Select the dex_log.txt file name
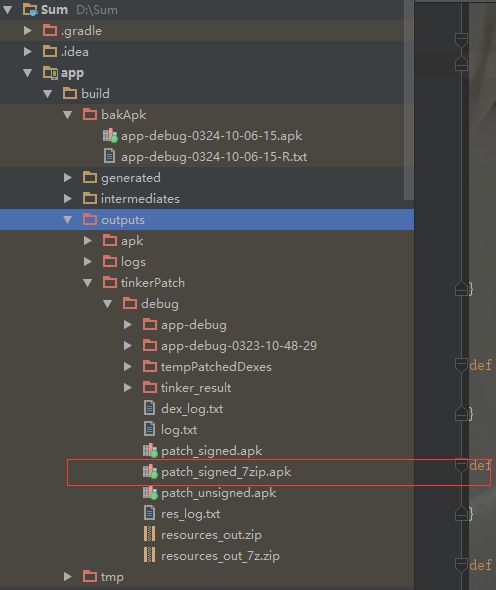 192,409
